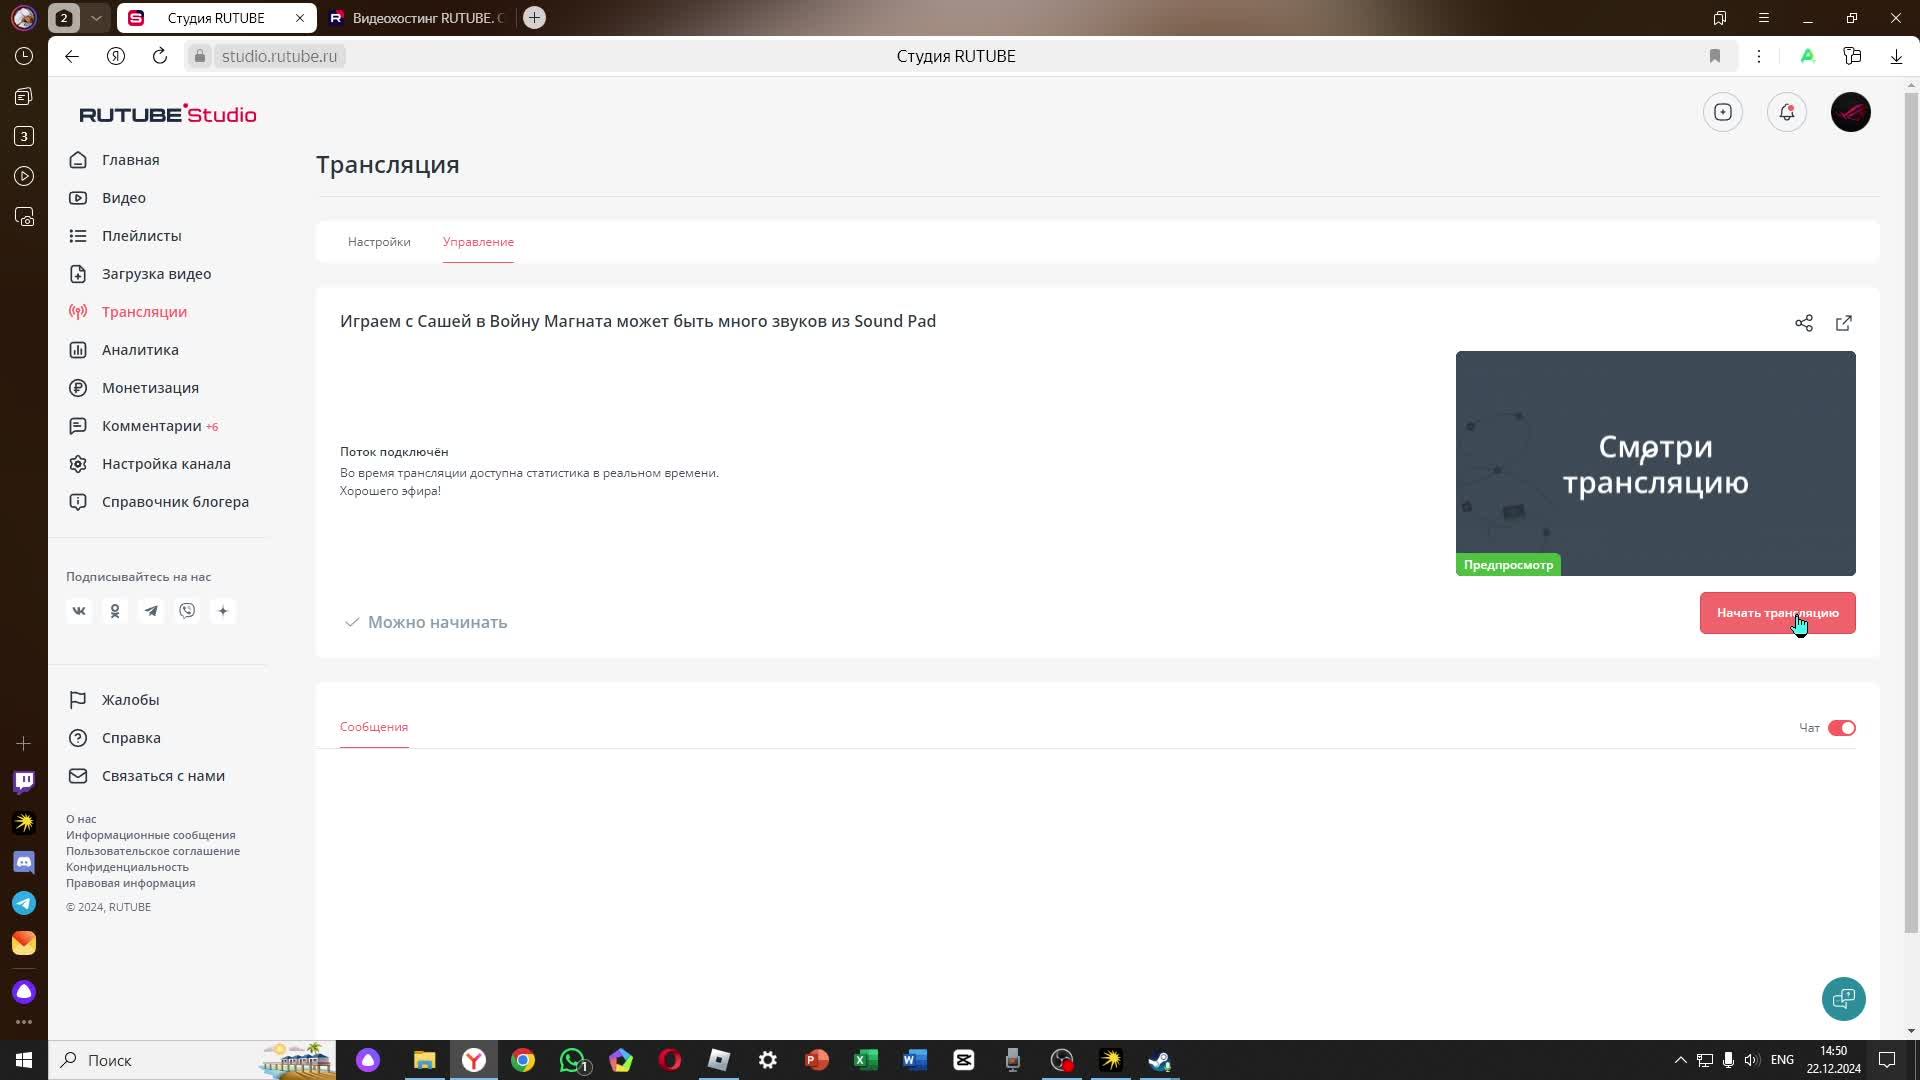Bookmark this page icon
Screen dimensions: 1920x1080
1715,56
